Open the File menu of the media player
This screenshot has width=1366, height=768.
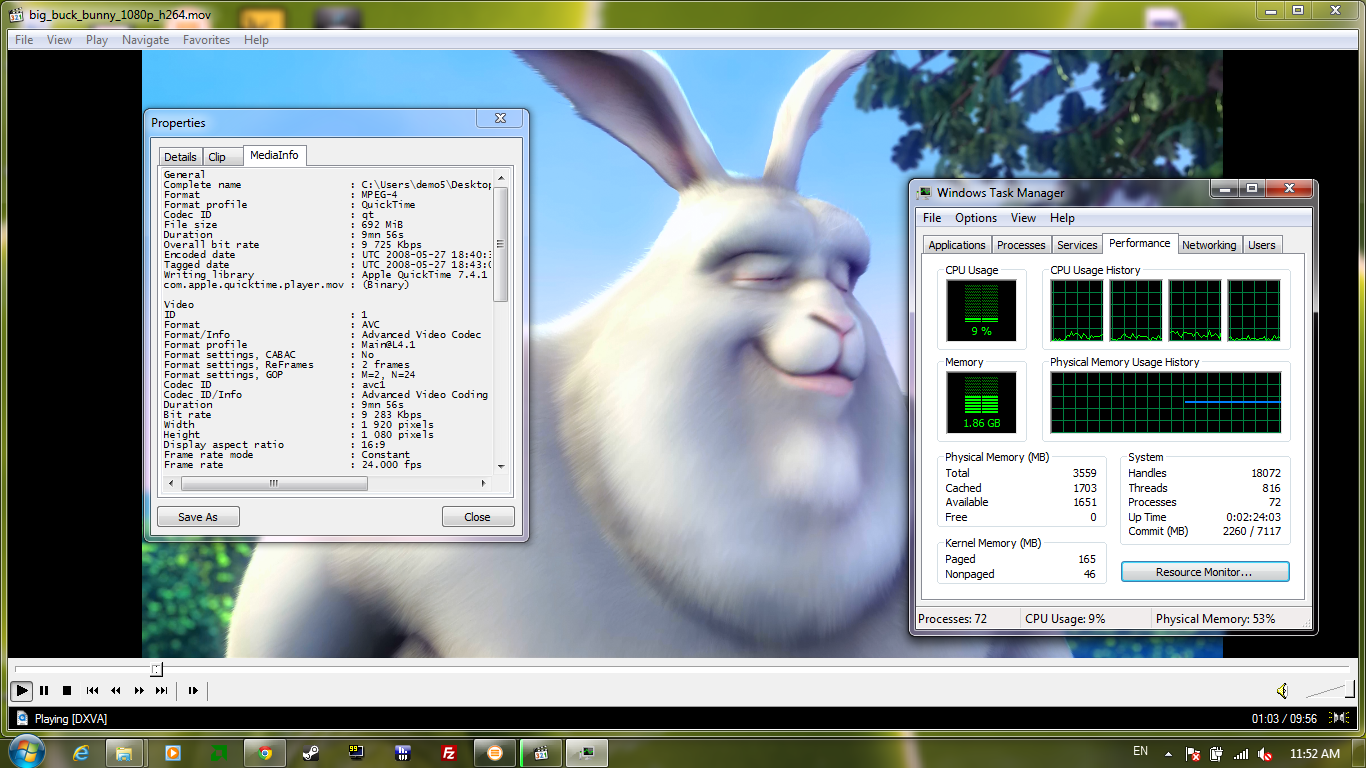click(x=24, y=40)
